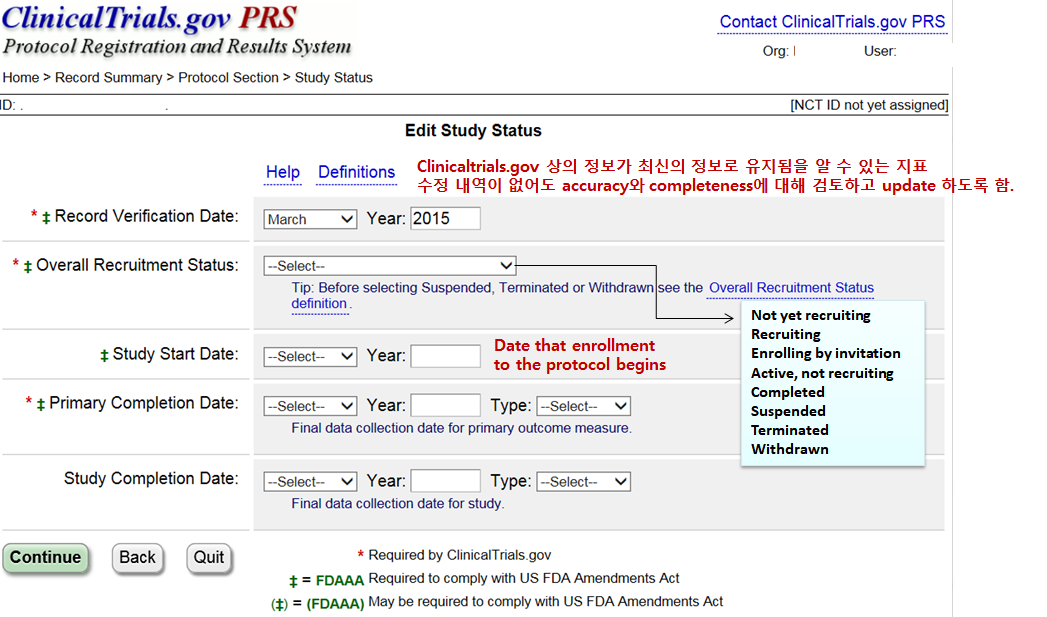Click the 'Study Start Date:' label
This screenshot has height=617, width=1047.
point(175,354)
